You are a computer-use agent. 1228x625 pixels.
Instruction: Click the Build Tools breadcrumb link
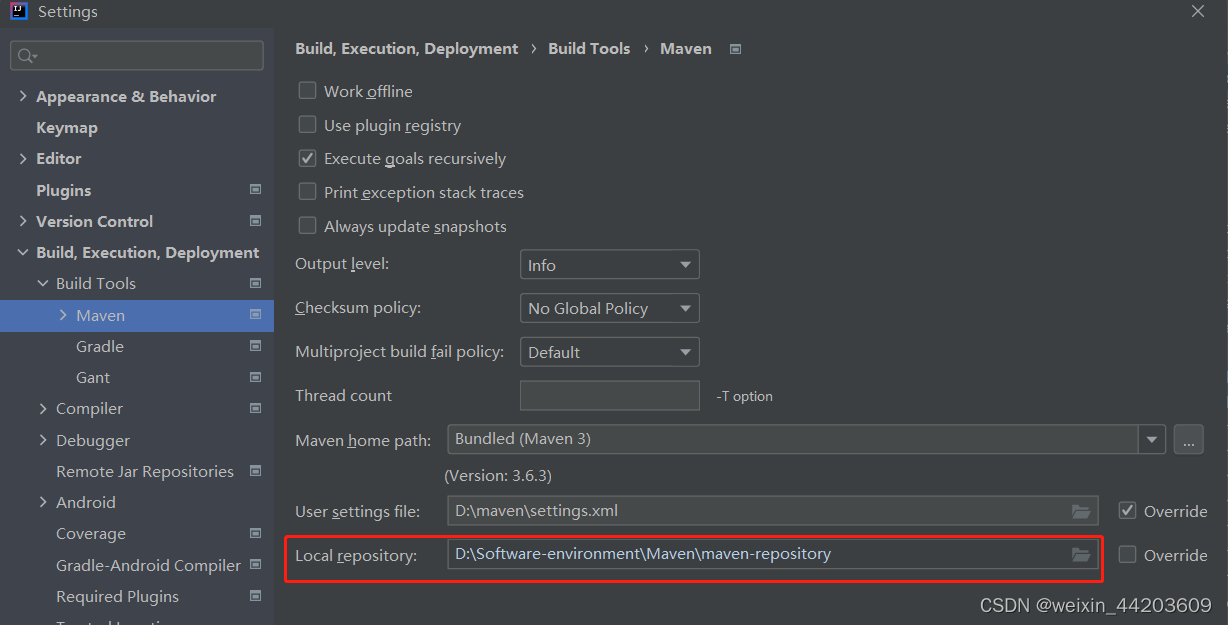[x=589, y=48]
